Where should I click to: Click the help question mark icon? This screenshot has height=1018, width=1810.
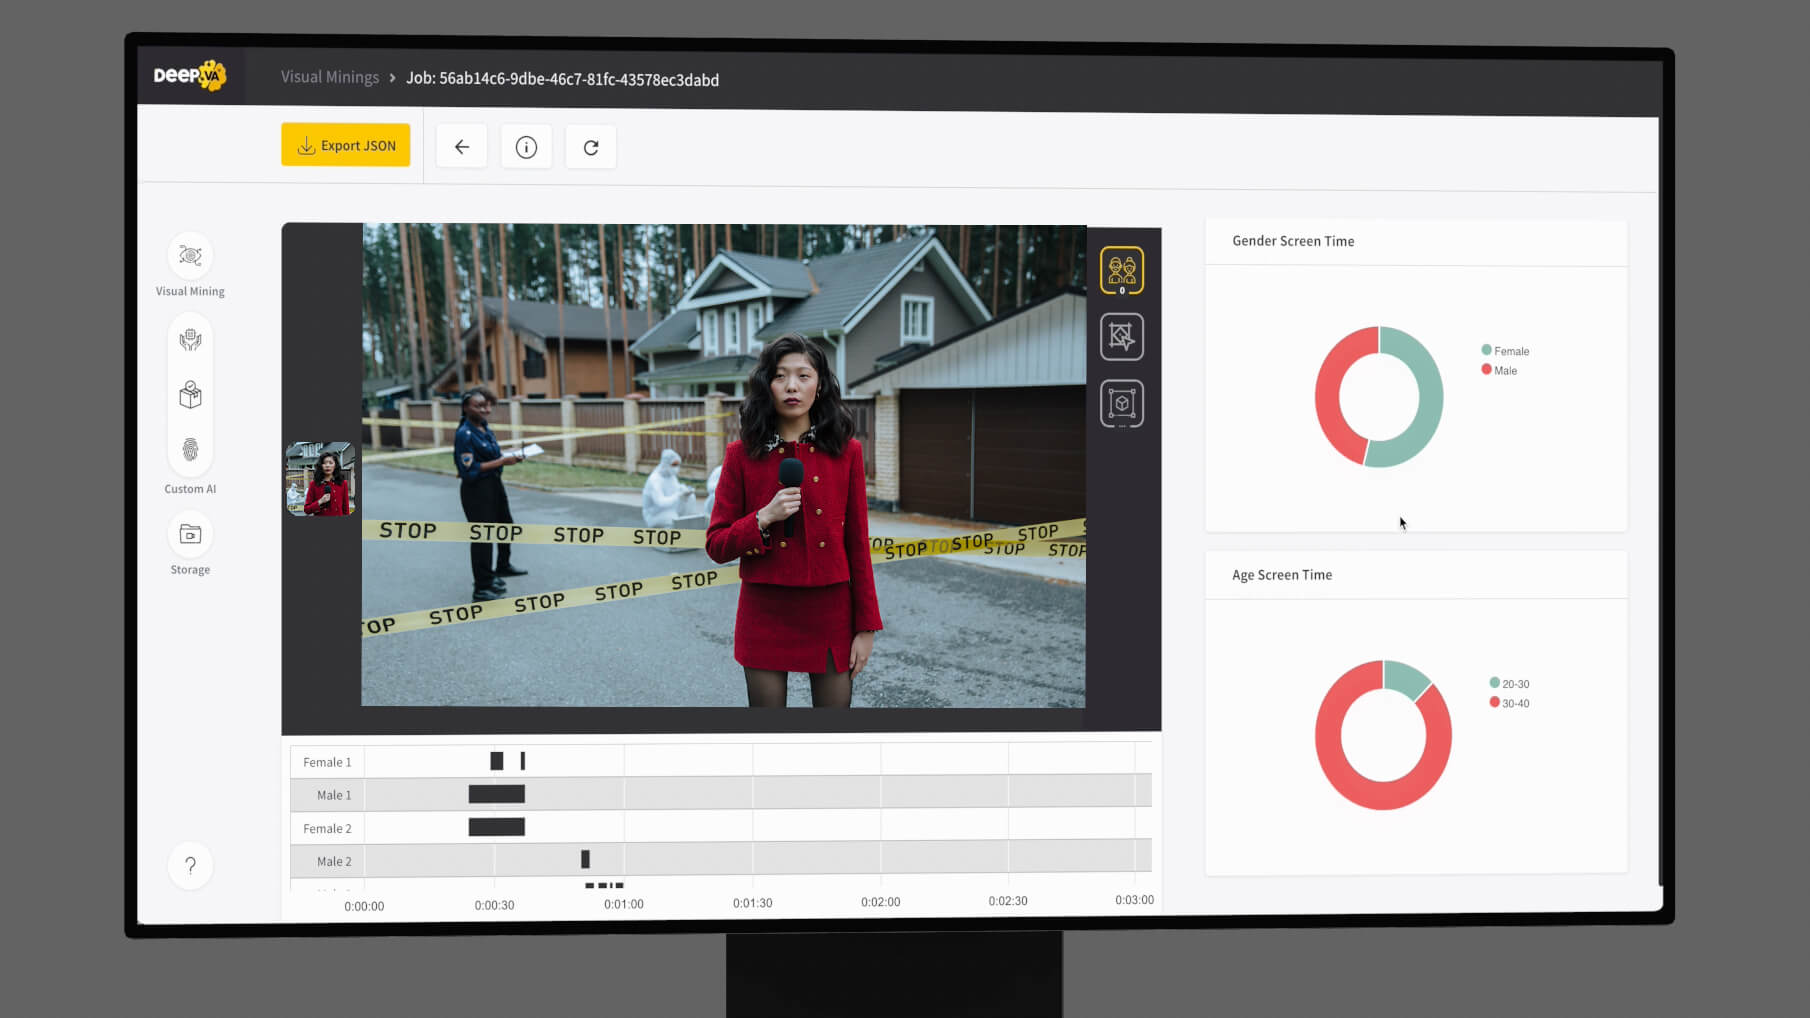pos(190,866)
